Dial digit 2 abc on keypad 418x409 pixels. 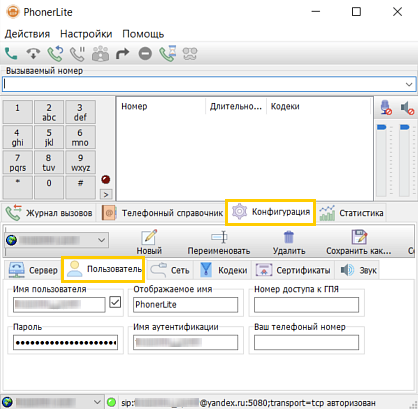point(49,112)
